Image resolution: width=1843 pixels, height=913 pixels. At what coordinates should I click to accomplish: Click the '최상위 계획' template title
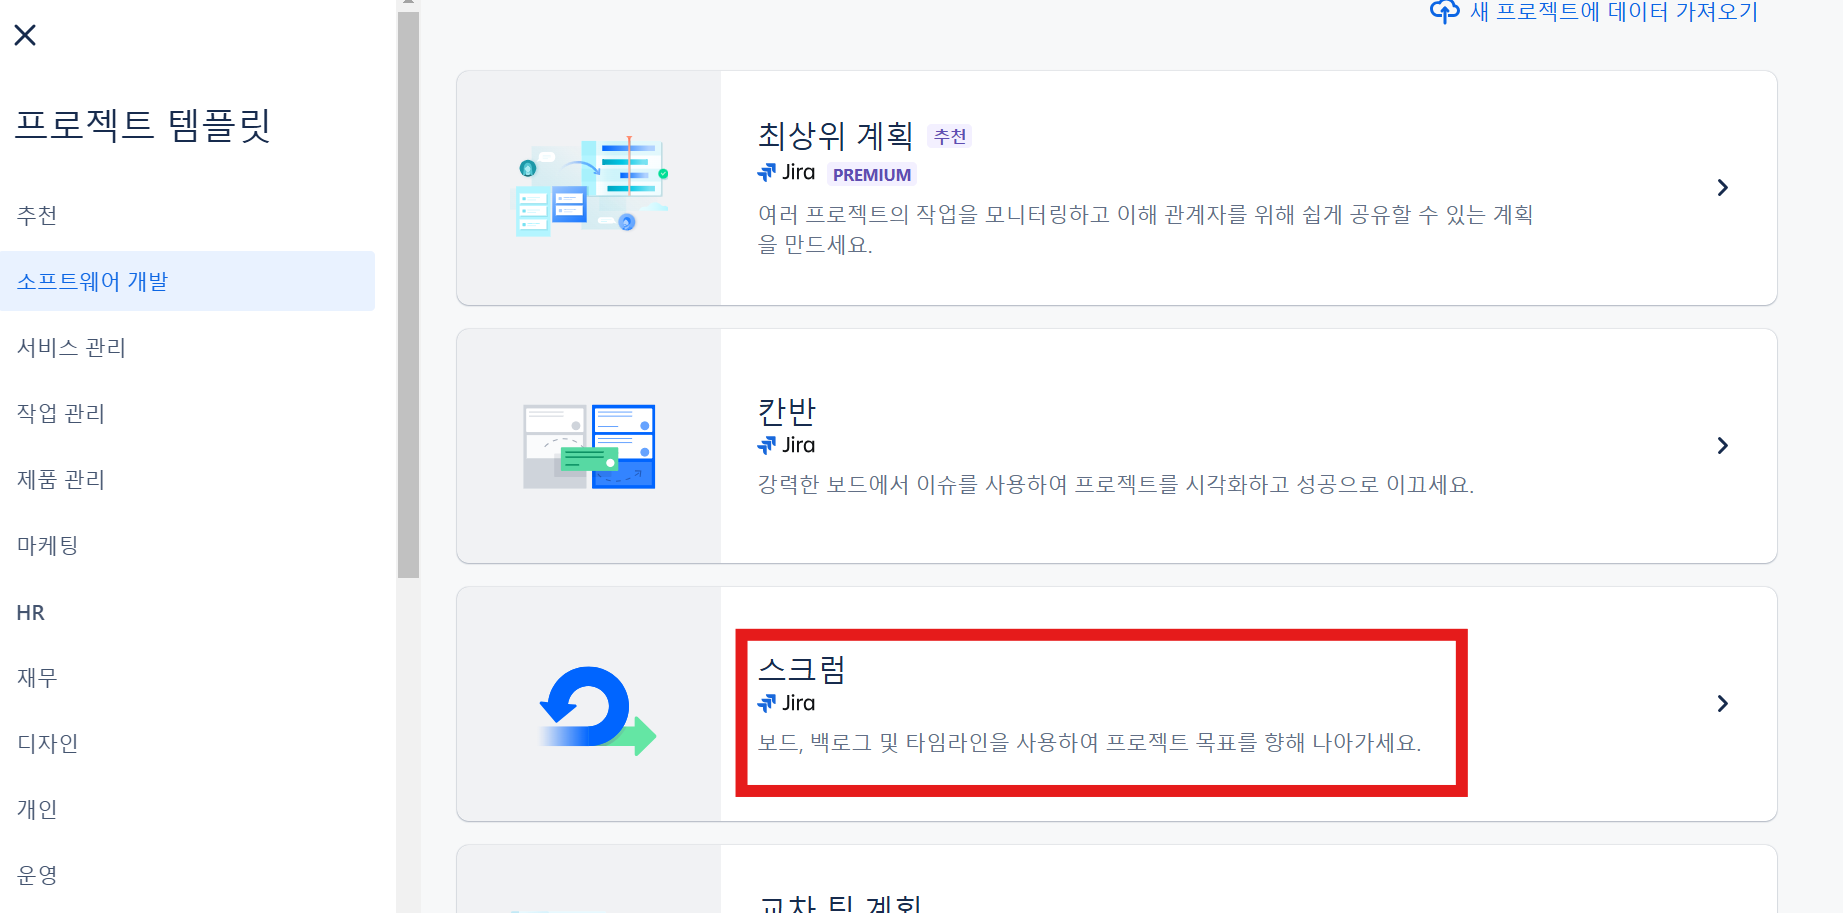835,135
